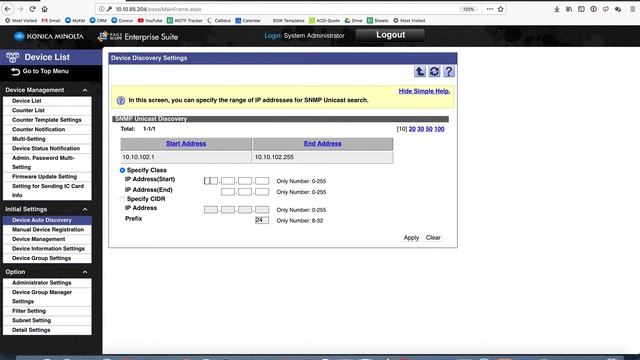Viewport: 640px width, 360px height.
Task: Reload the current browser page
Action: tap(32, 9)
